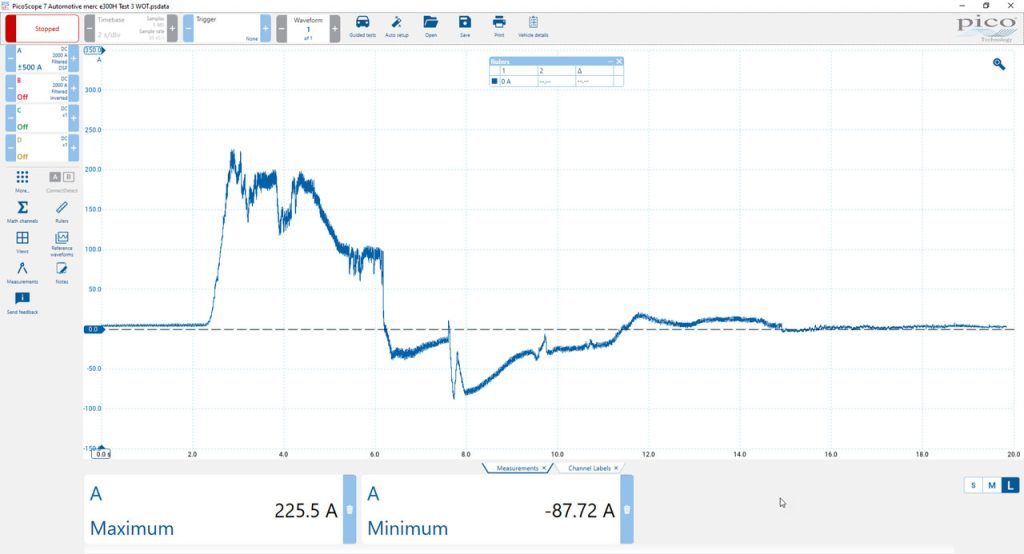Select the S measurement size option
1024x554 pixels.
pyautogui.click(x=973, y=485)
